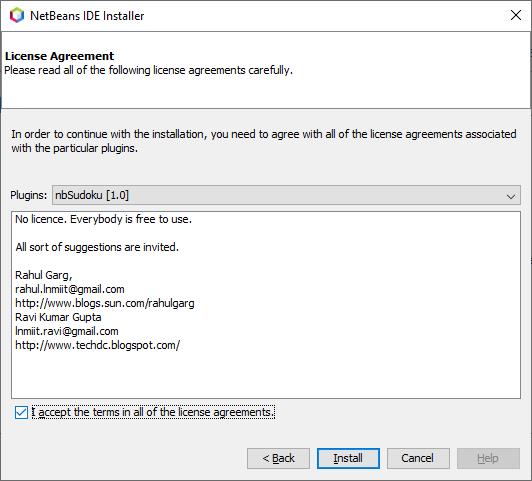The image size is (532, 481).
Task: Click the Install button
Action: [x=348, y=458]
